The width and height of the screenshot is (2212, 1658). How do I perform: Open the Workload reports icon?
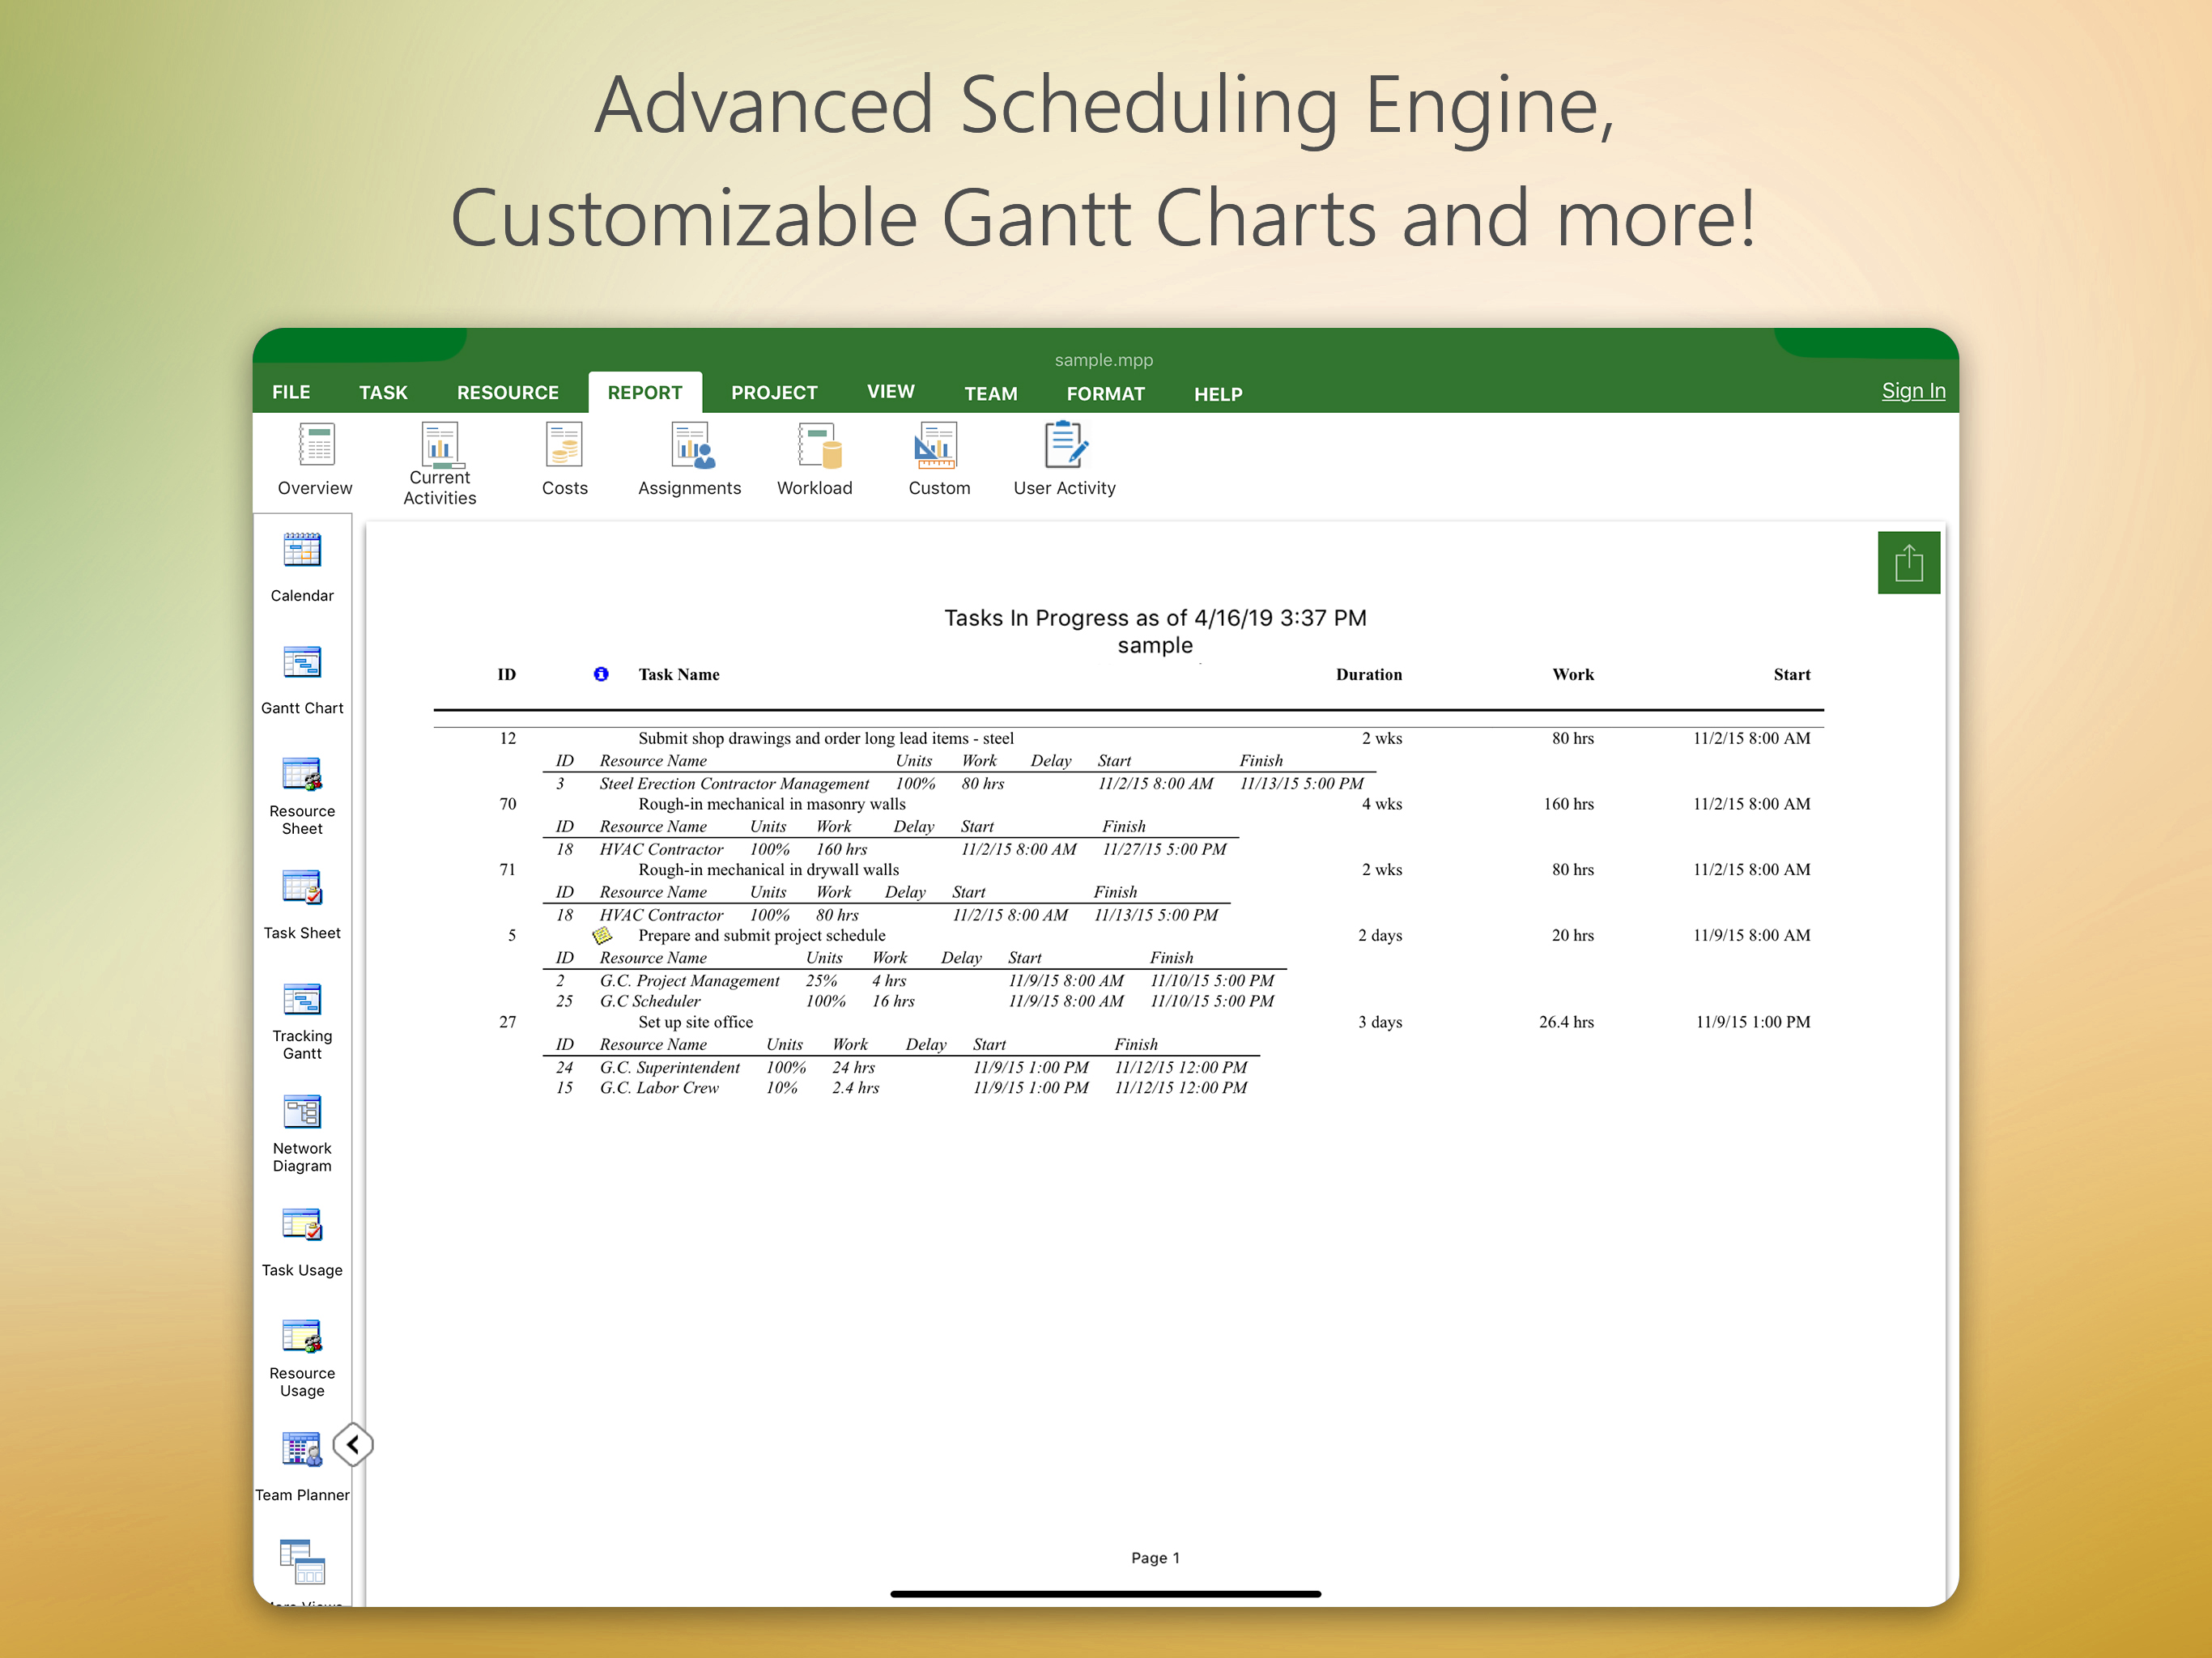click(x=815, y=459)
